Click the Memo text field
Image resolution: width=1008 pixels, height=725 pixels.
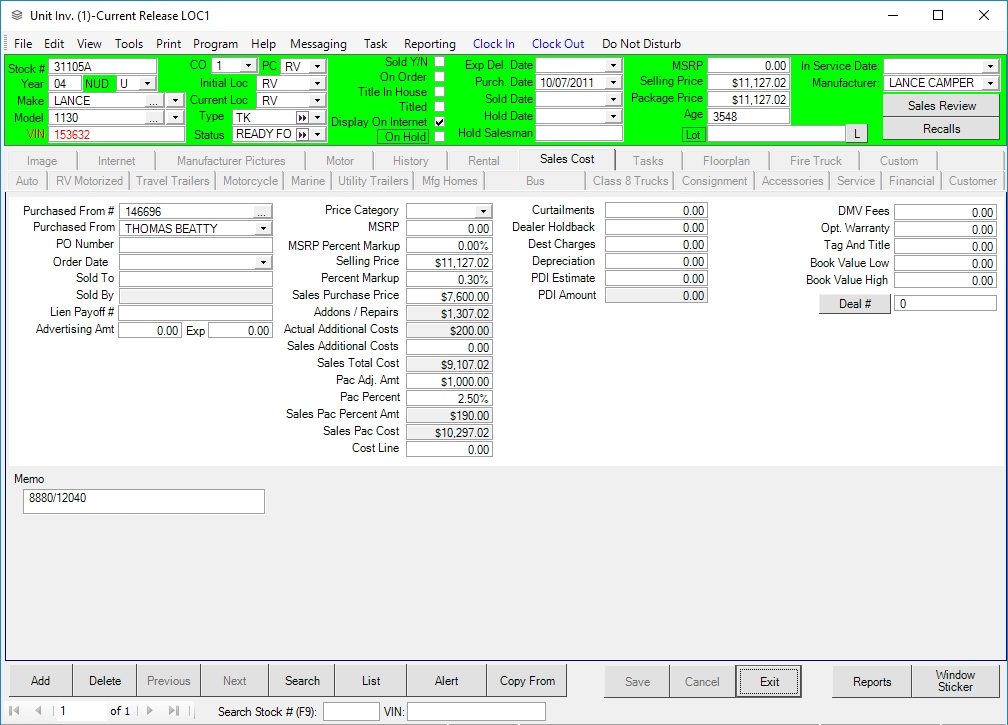coord(143,501)
